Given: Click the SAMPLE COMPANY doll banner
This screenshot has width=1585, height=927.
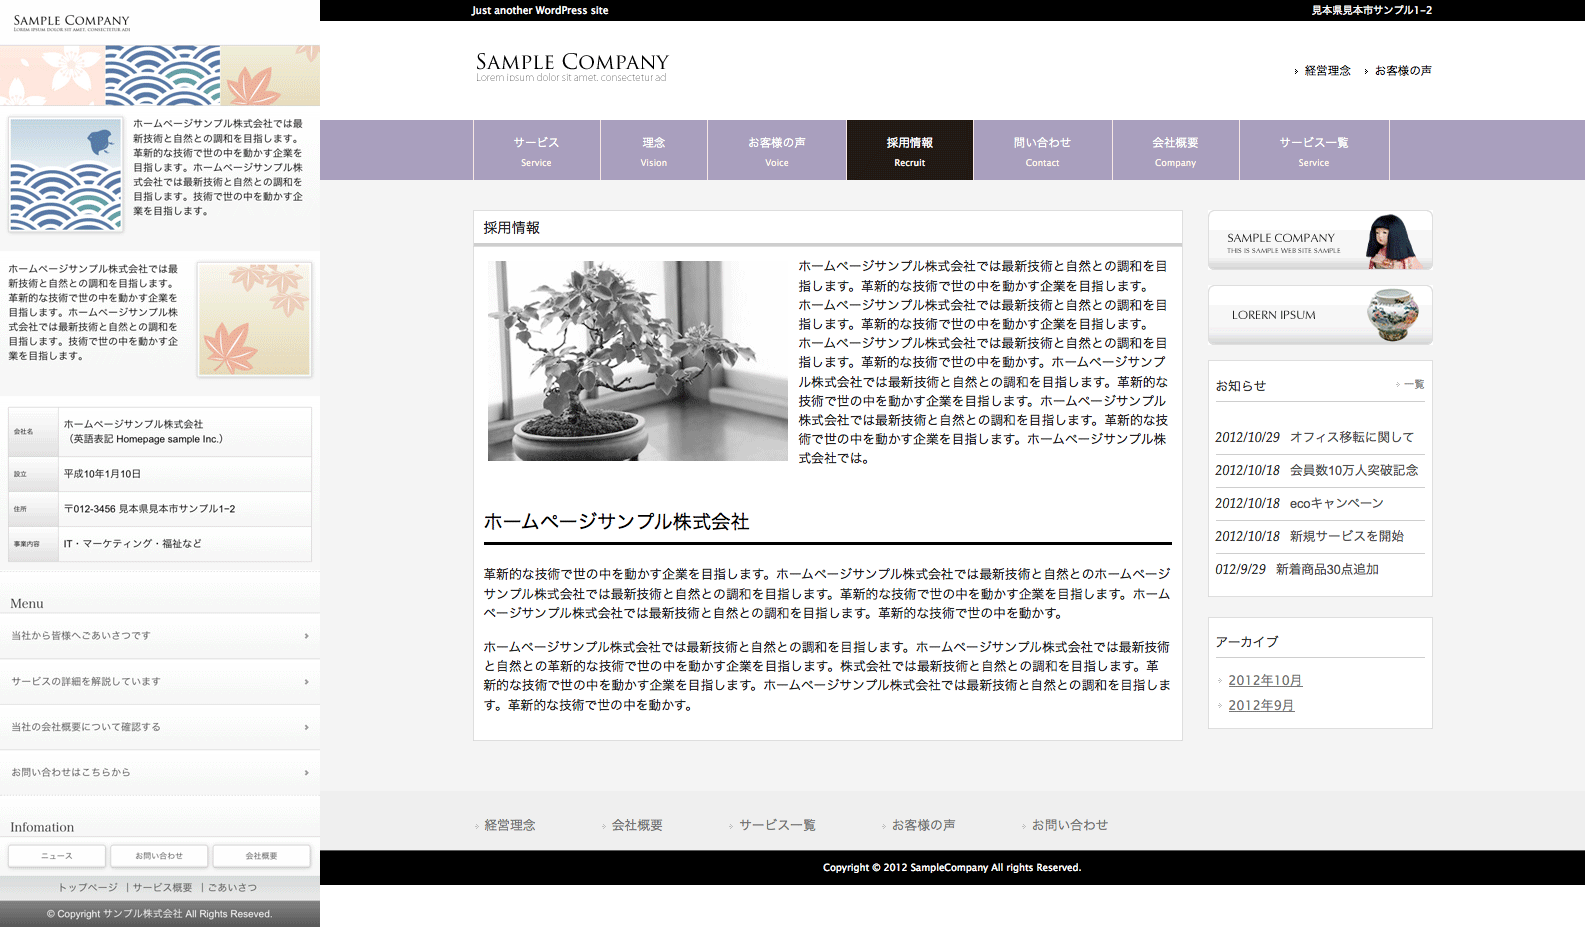Looking at the screenshot, I should (x=1320, y=240).
